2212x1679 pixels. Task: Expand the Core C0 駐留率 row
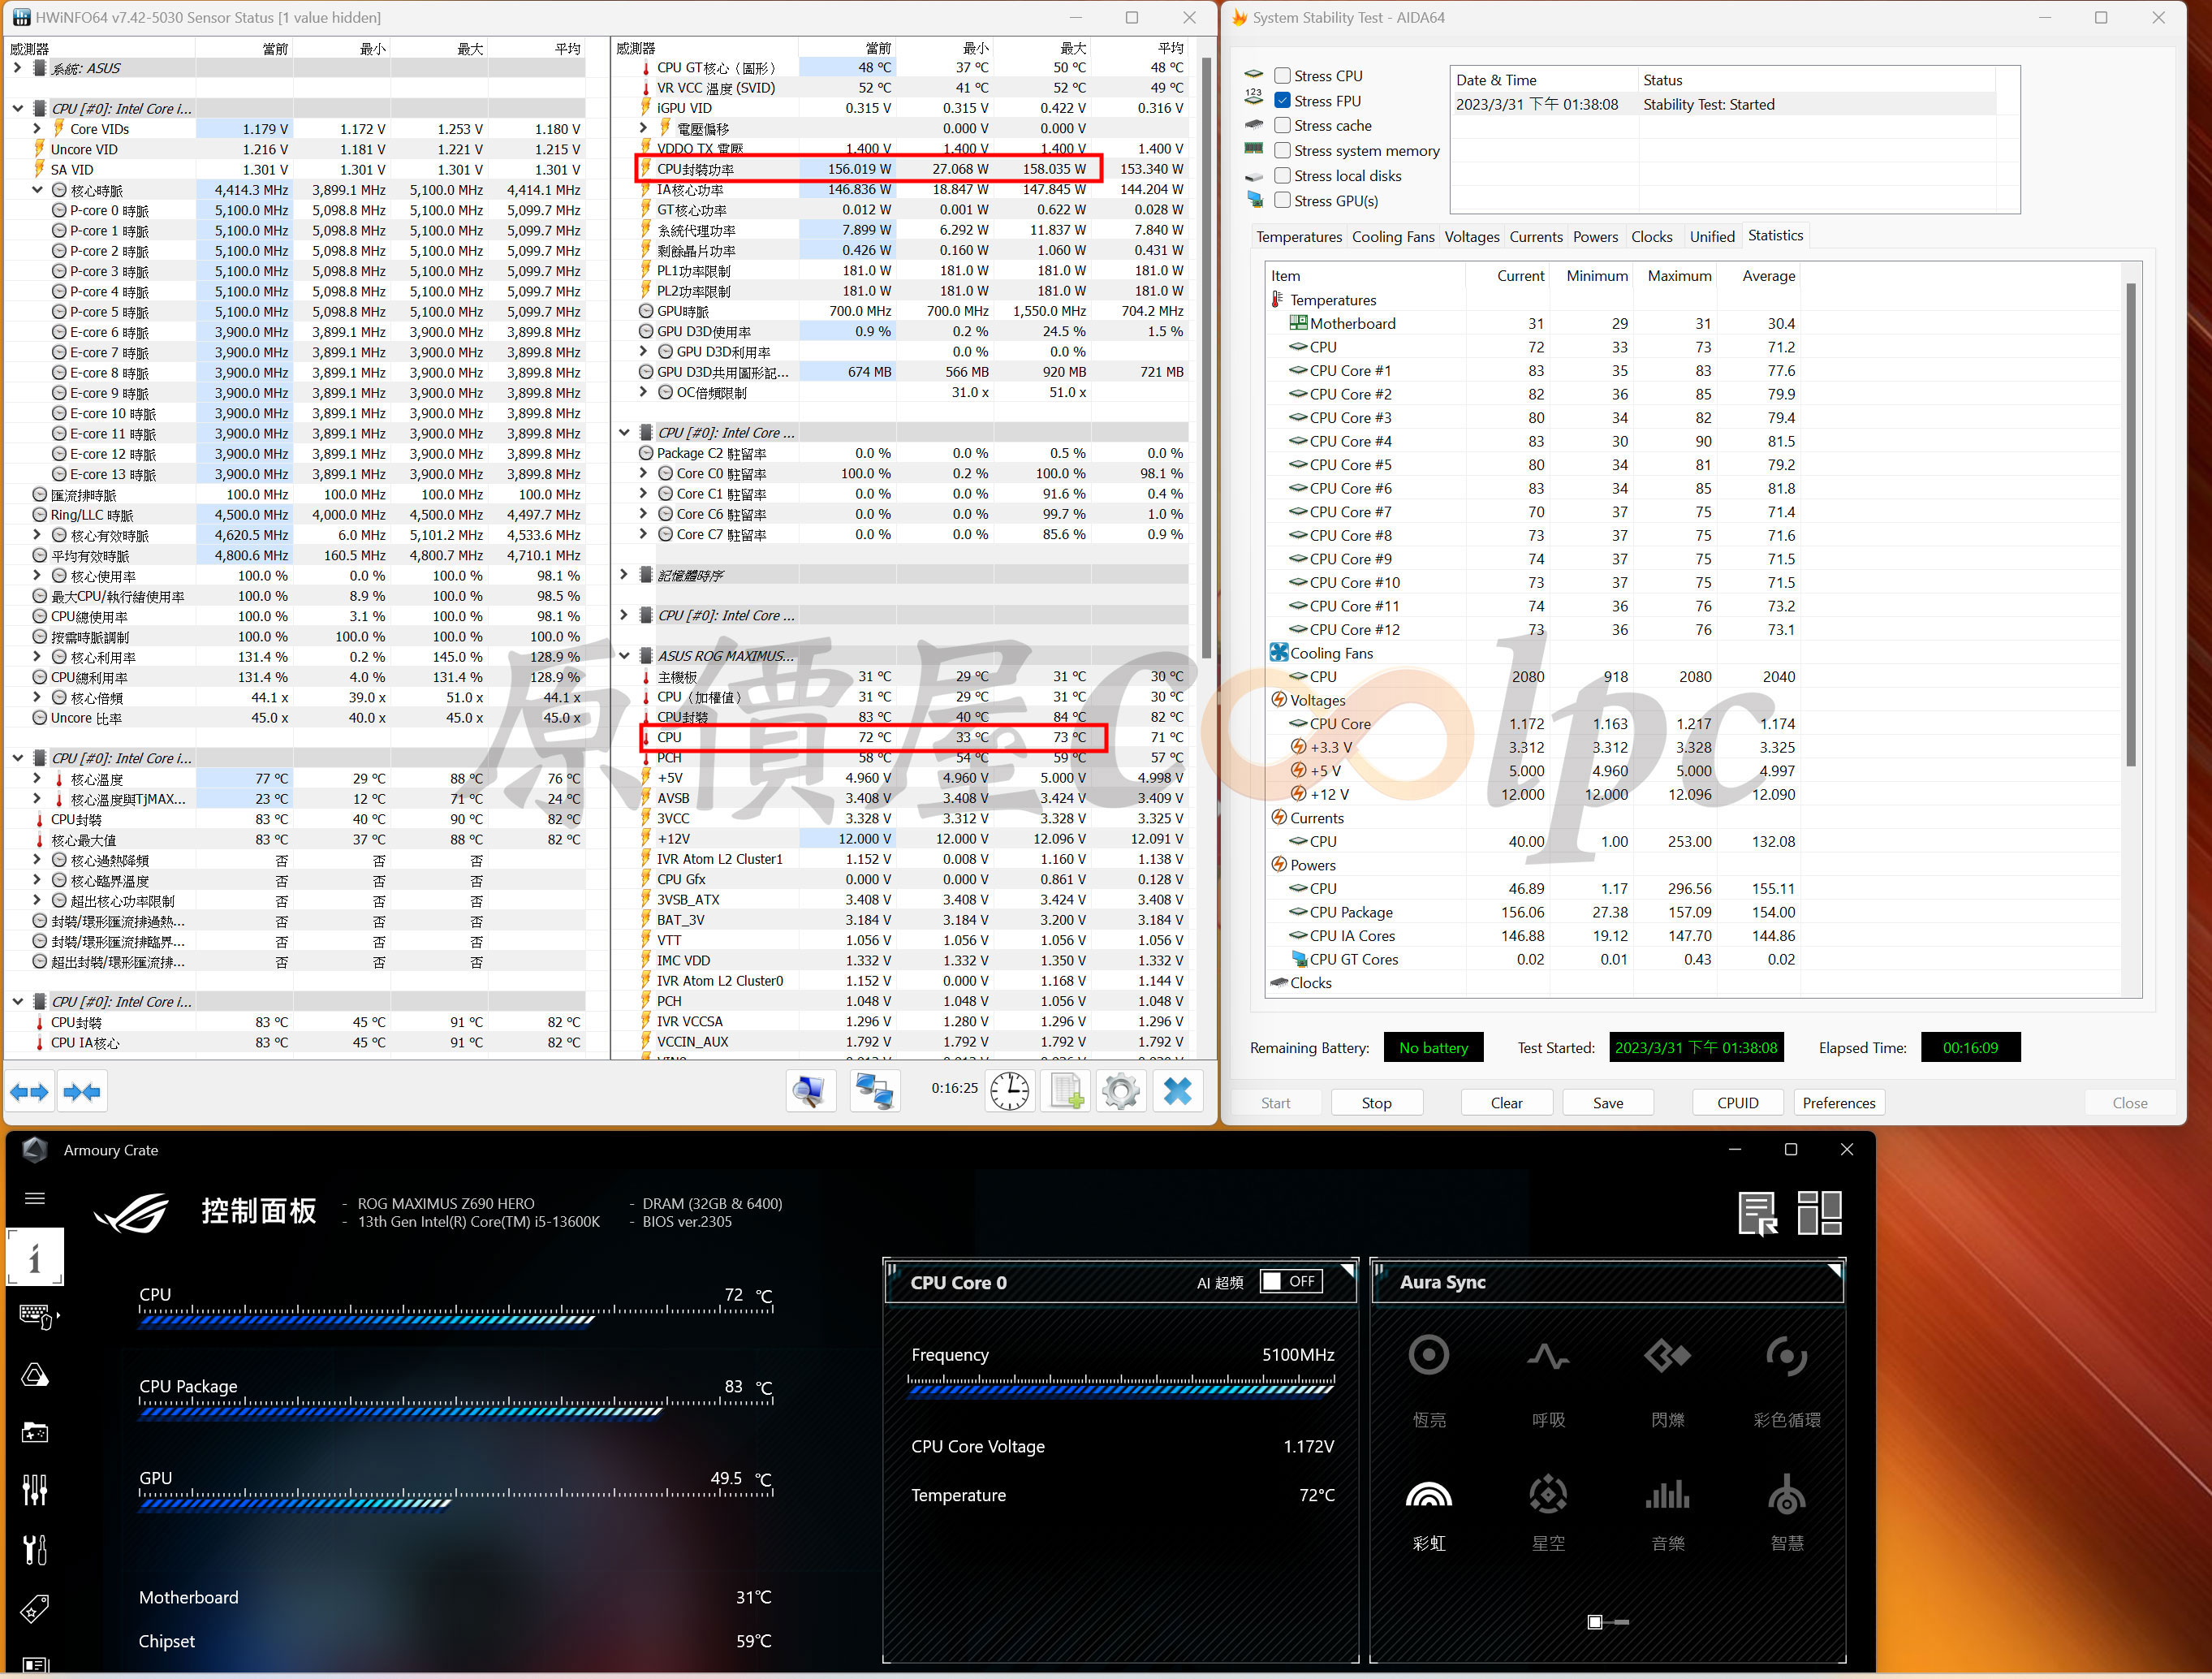pyautogui.click(x=643, y=474)
